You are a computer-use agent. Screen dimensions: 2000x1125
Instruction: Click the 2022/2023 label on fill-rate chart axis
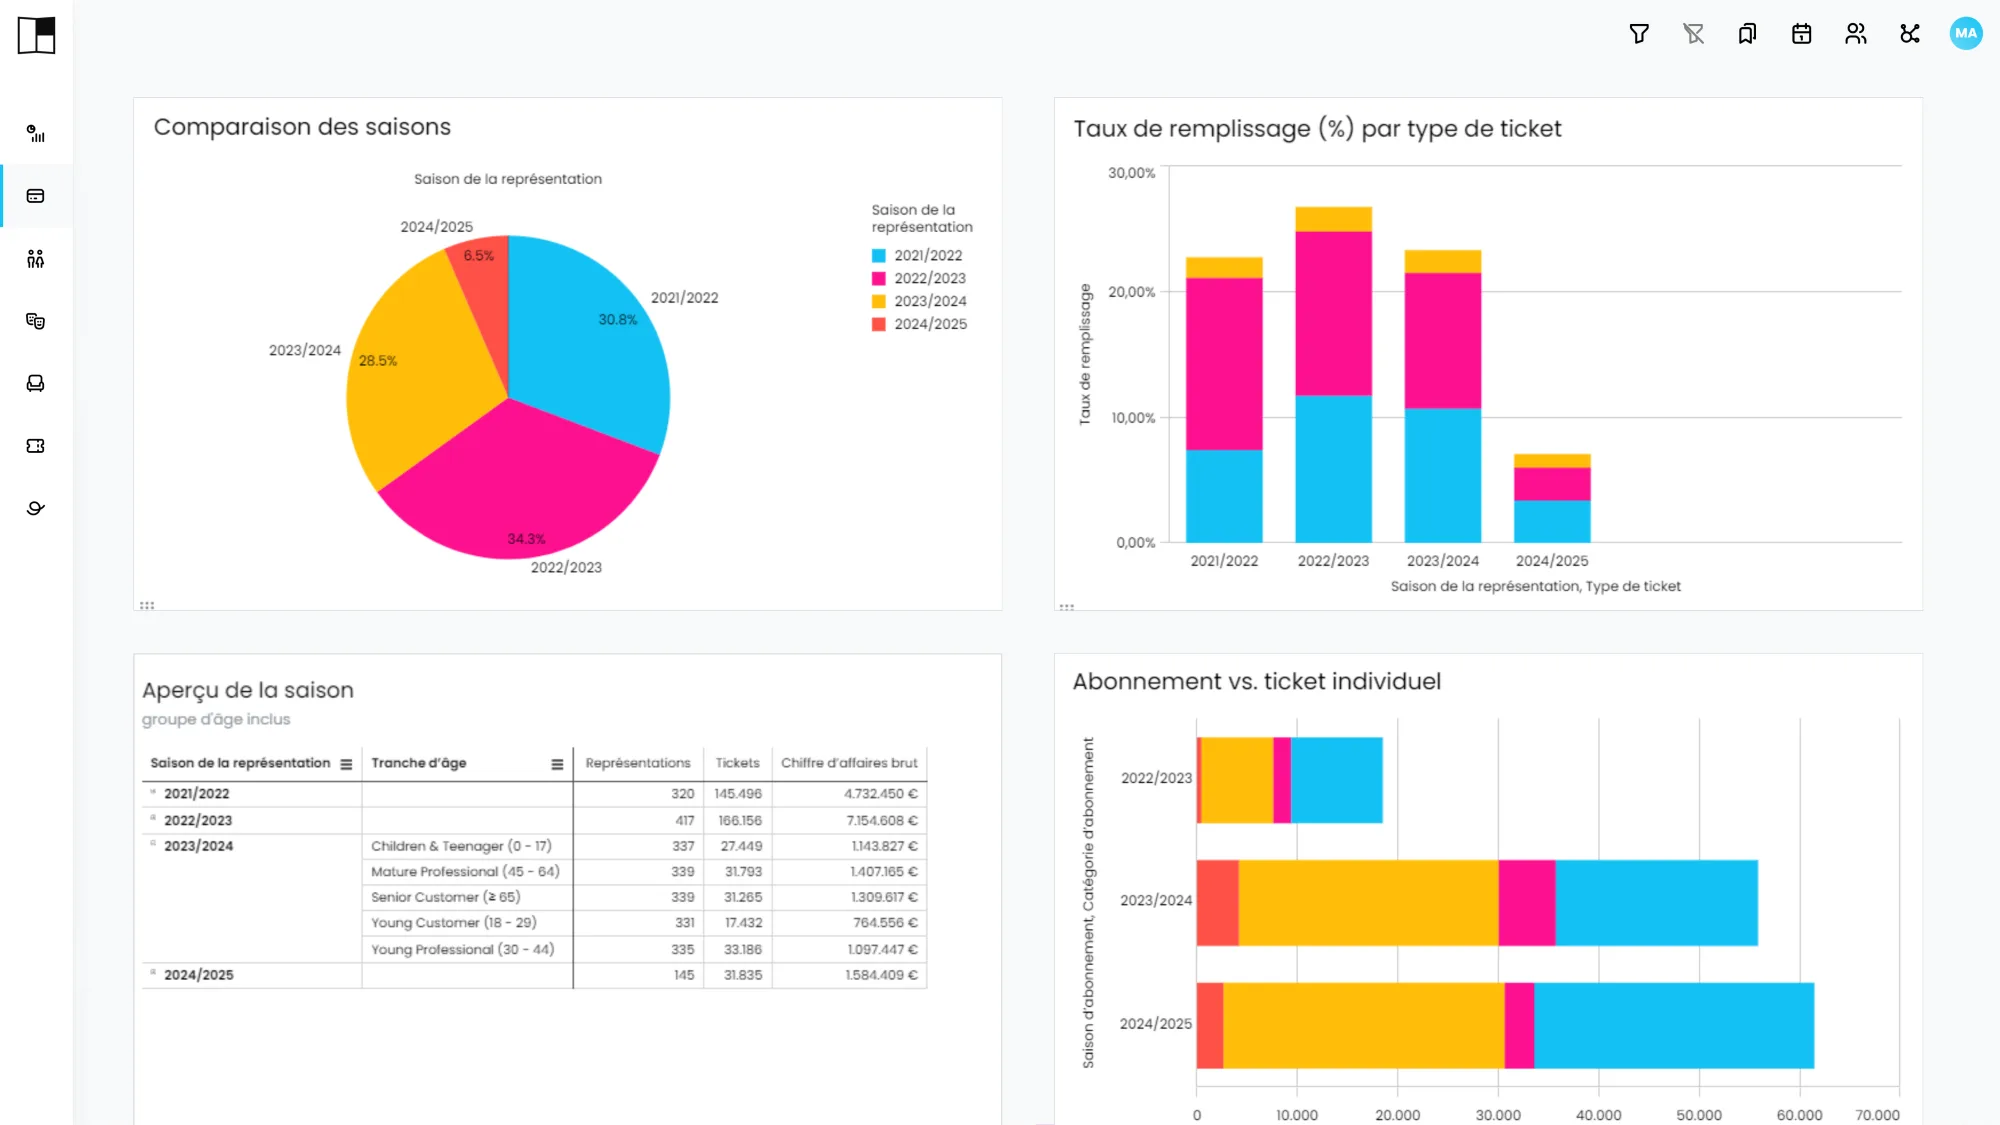1333,561
